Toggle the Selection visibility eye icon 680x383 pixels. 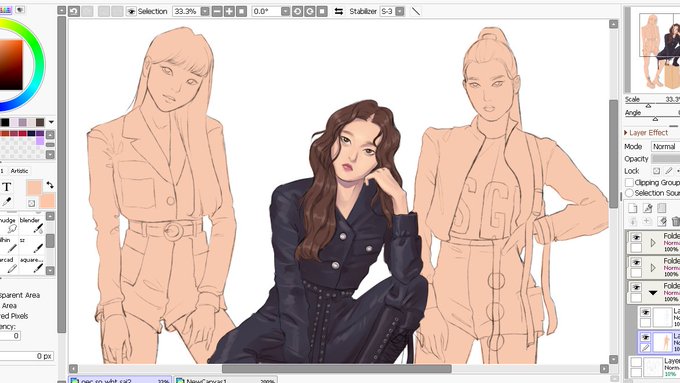[131, 12]
